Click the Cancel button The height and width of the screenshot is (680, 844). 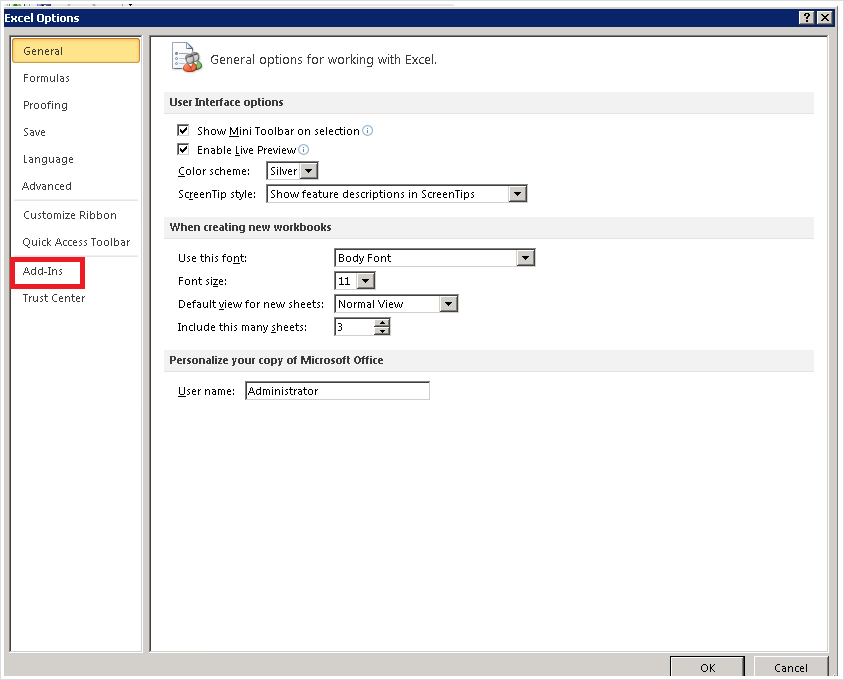791,667
